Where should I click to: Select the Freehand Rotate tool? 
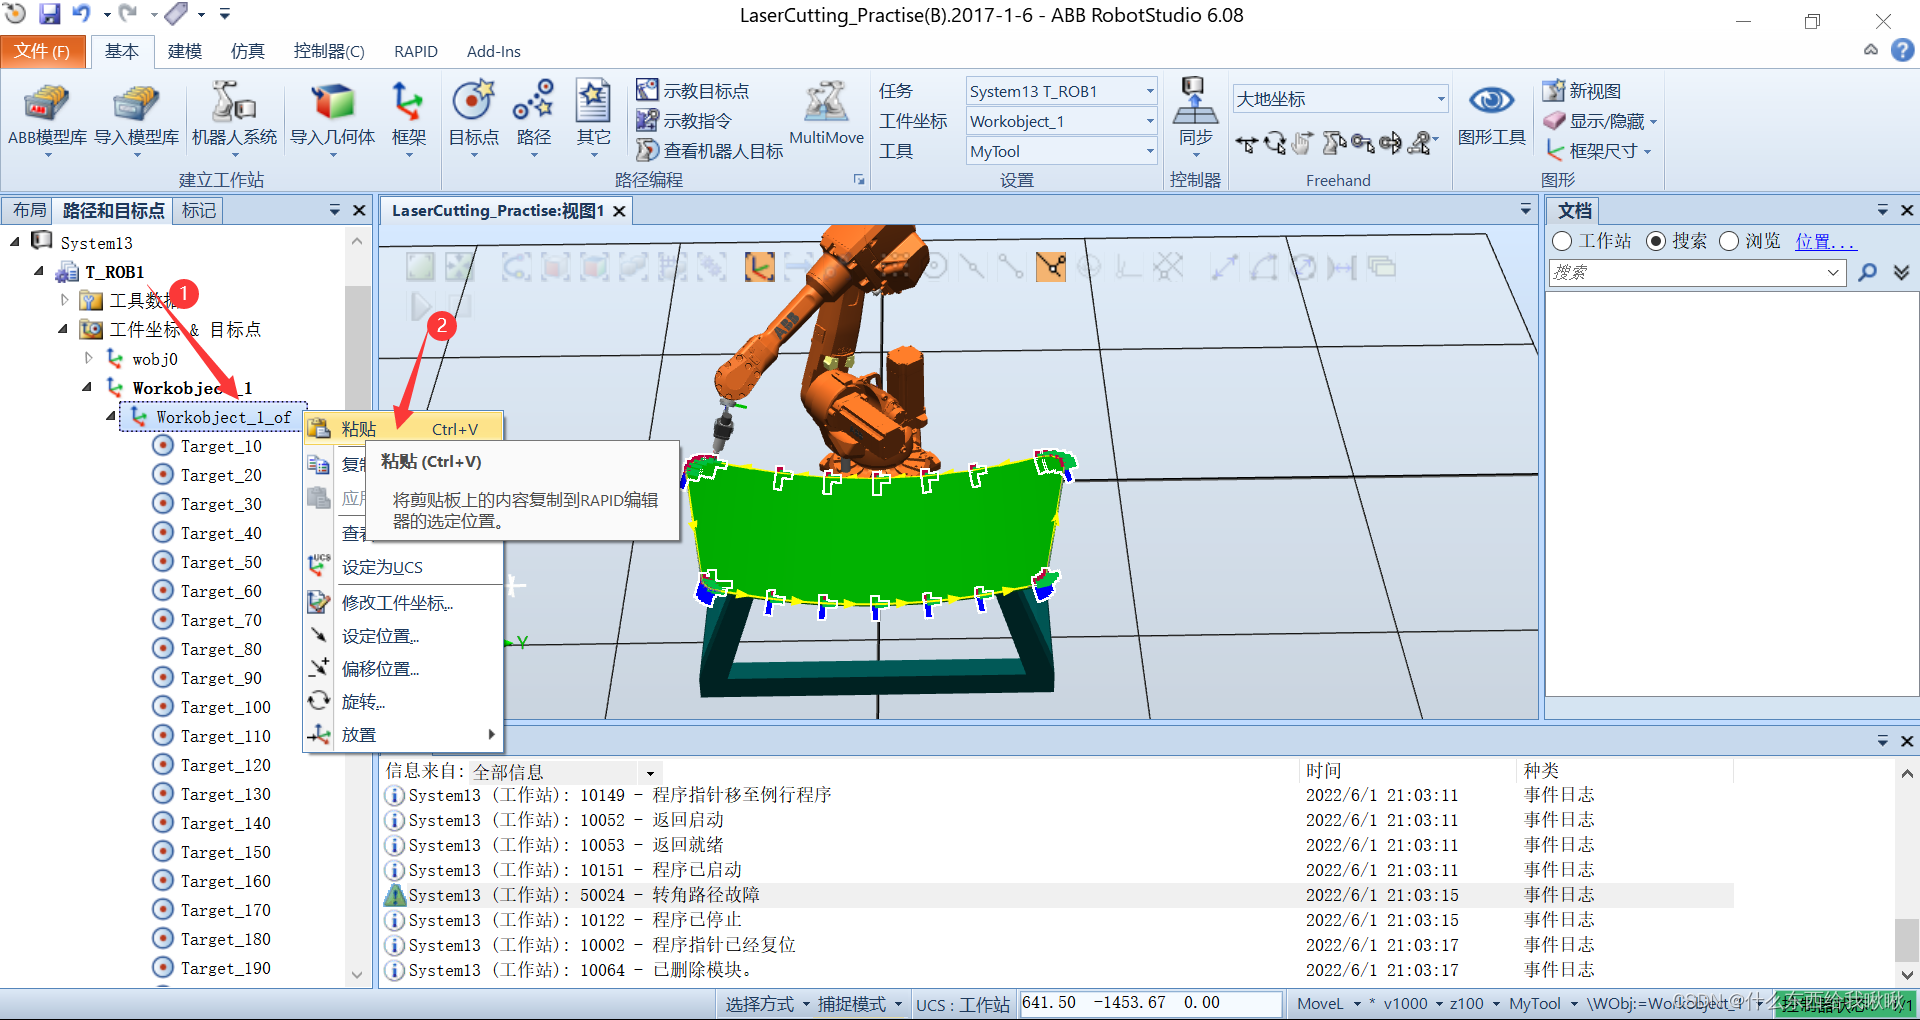pyautogui.click(x=1275, y=144)
